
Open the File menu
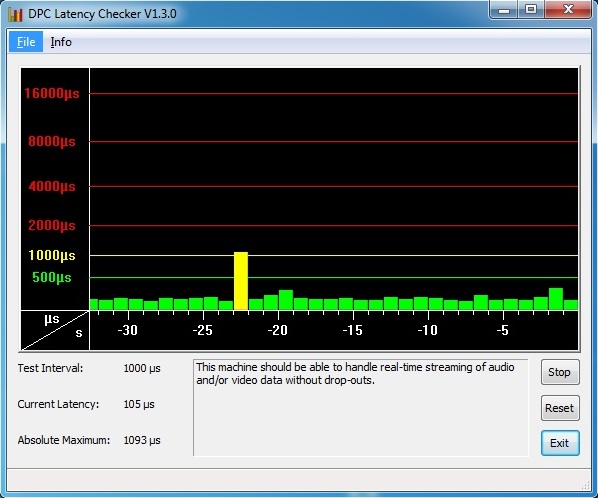pyautogui.click(x=26, y=42)
